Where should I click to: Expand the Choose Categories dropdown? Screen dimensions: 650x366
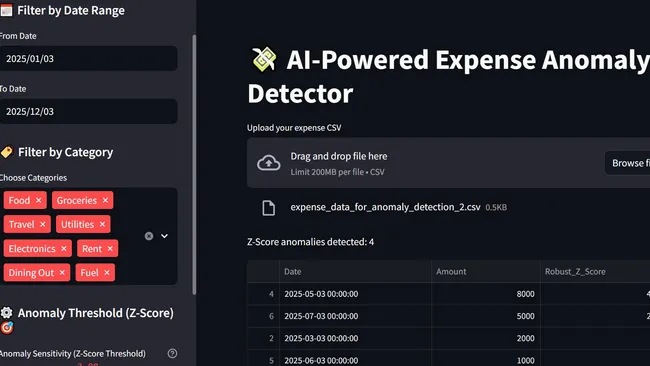pos(165,236)
